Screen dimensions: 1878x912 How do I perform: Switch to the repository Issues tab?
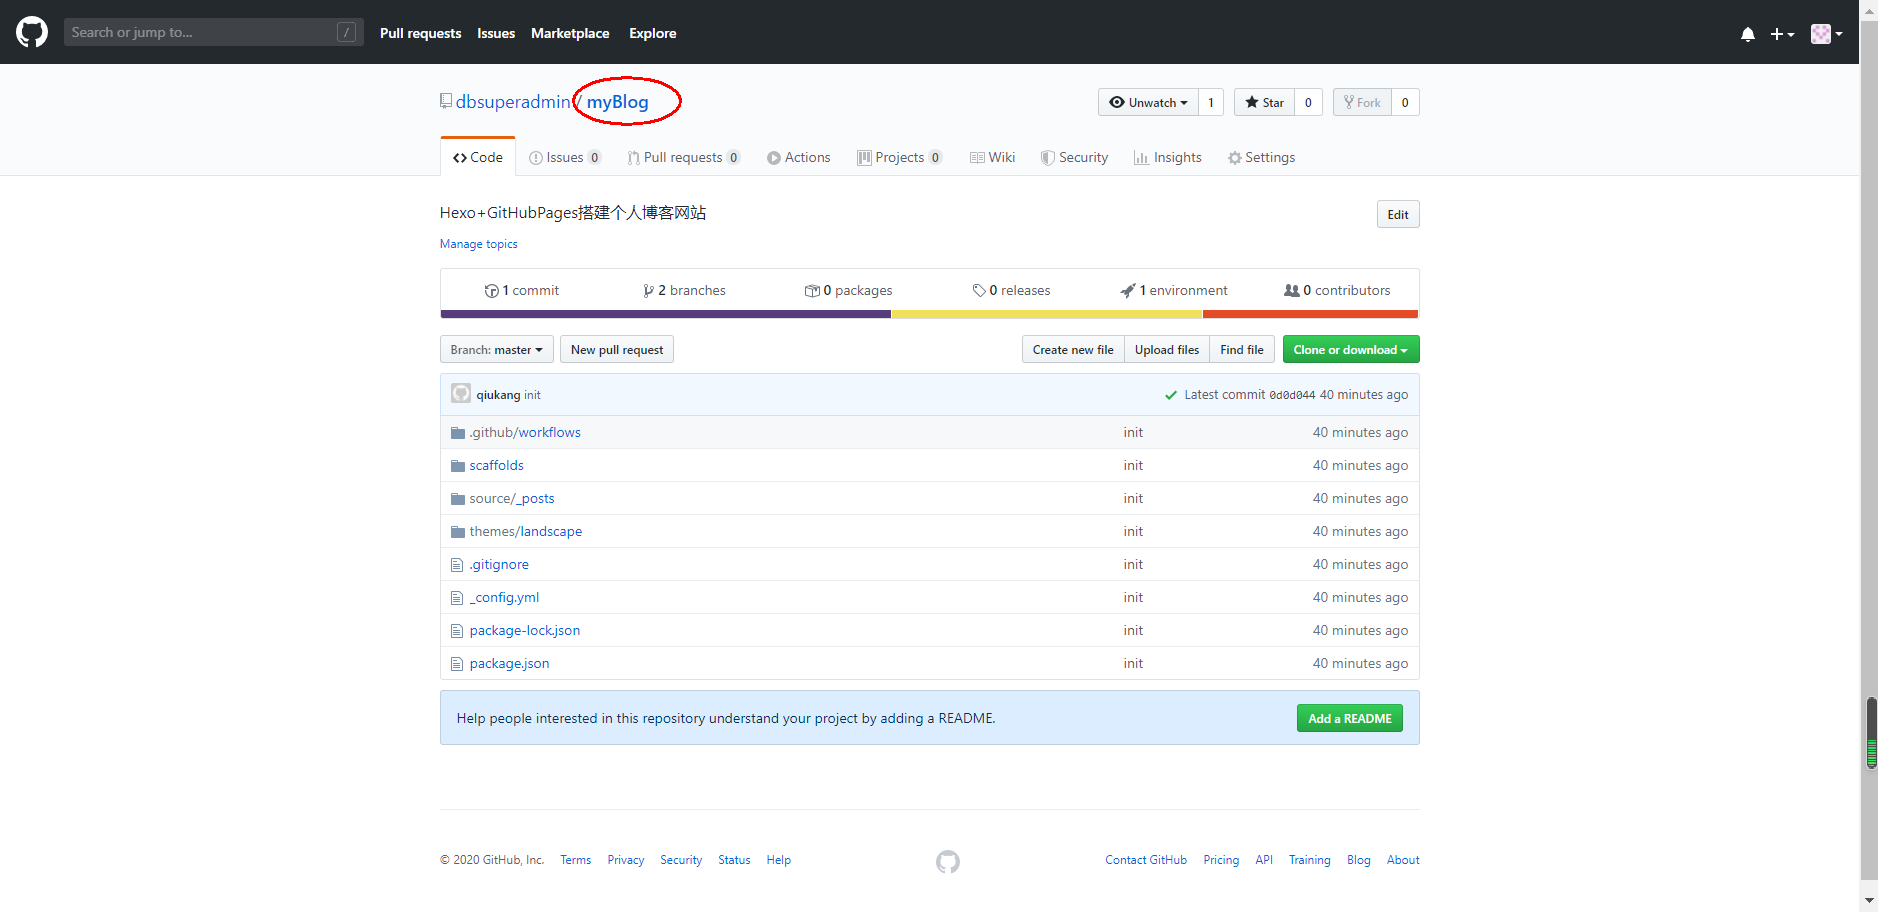[565, 157]
